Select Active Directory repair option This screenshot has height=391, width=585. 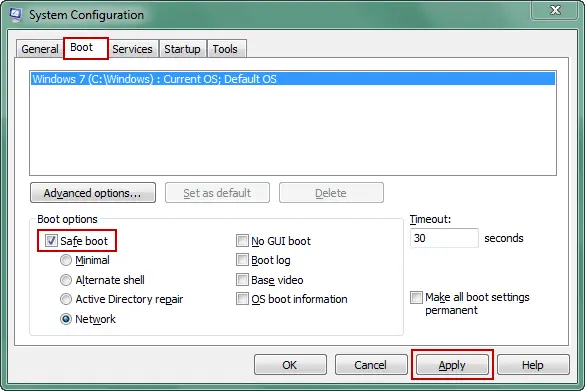66,299
